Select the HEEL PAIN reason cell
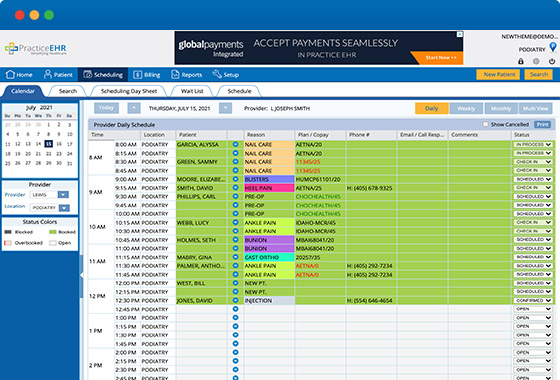 pyautogui.click(x=269, y=188)
